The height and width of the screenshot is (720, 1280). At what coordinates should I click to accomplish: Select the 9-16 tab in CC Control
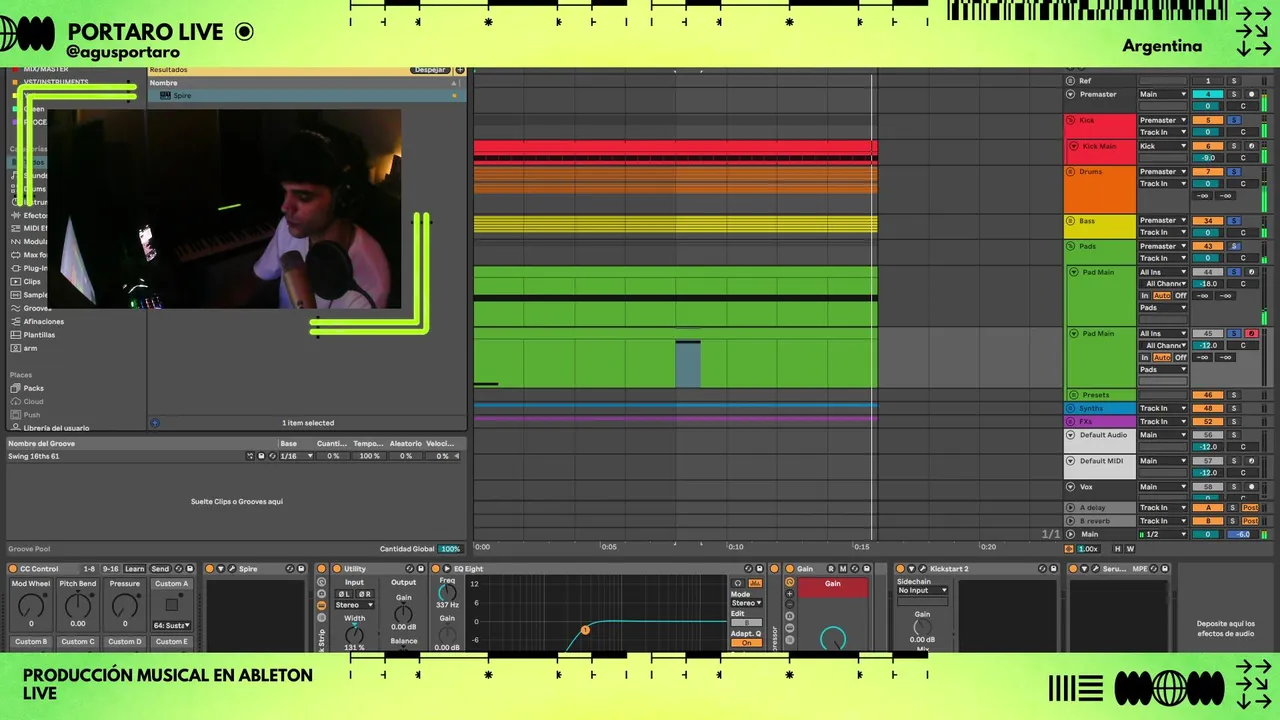[x=110, y=569]
